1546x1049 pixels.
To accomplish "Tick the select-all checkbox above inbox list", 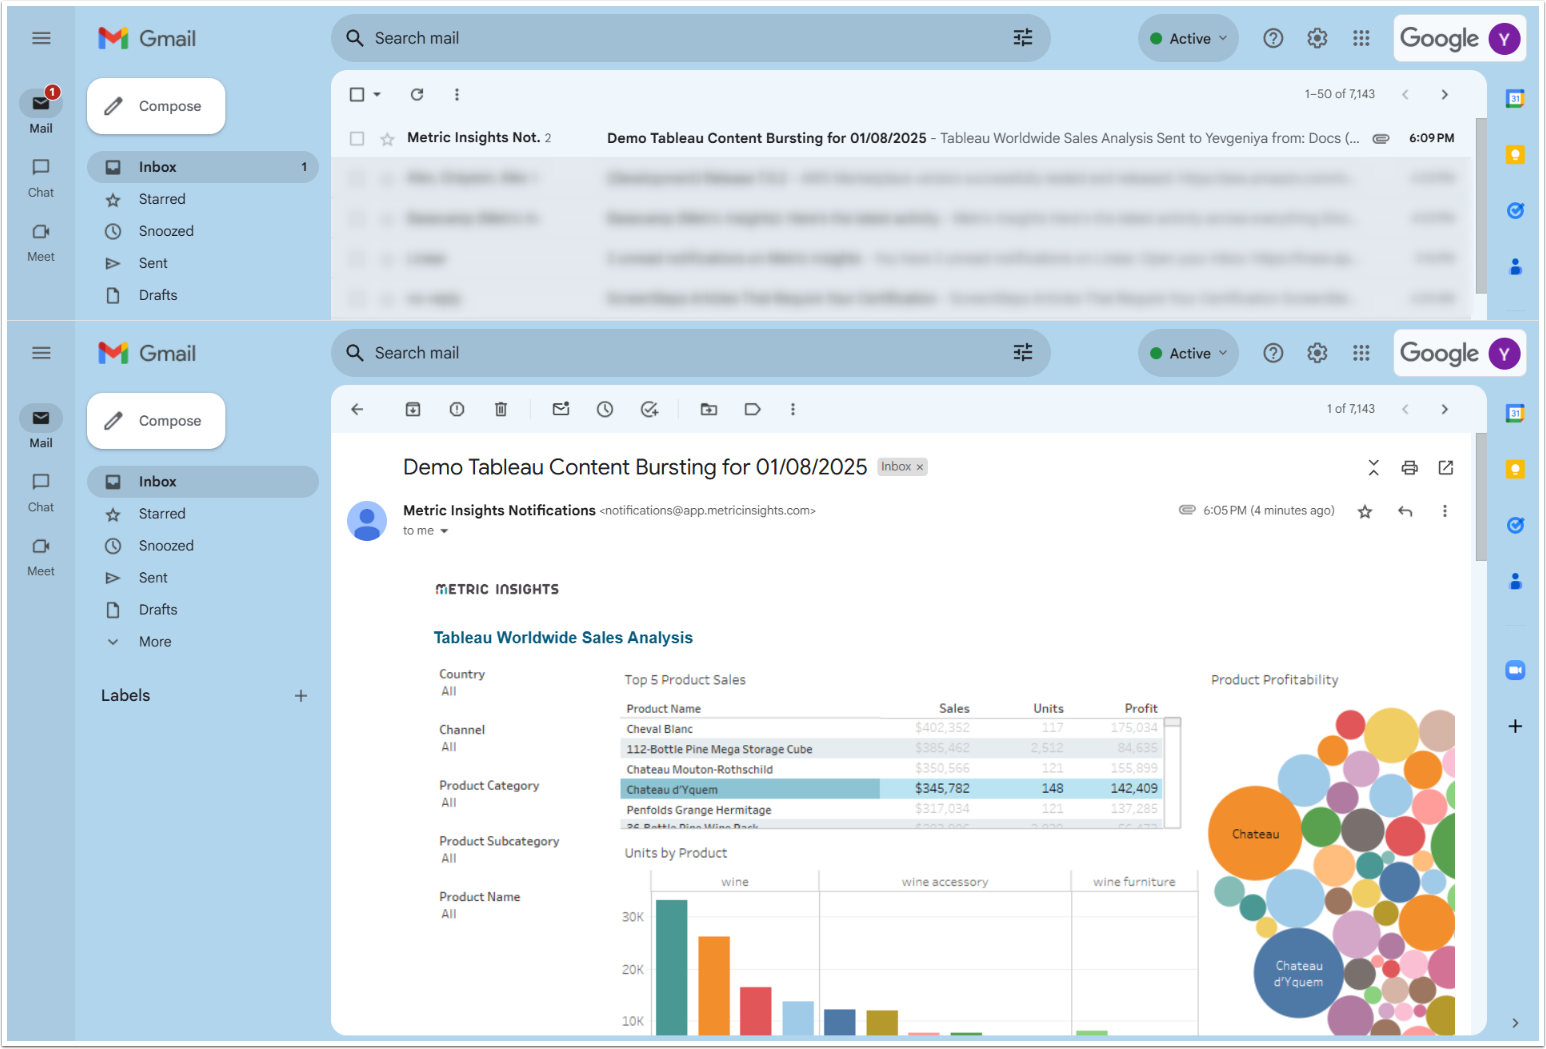I will 357,94.
